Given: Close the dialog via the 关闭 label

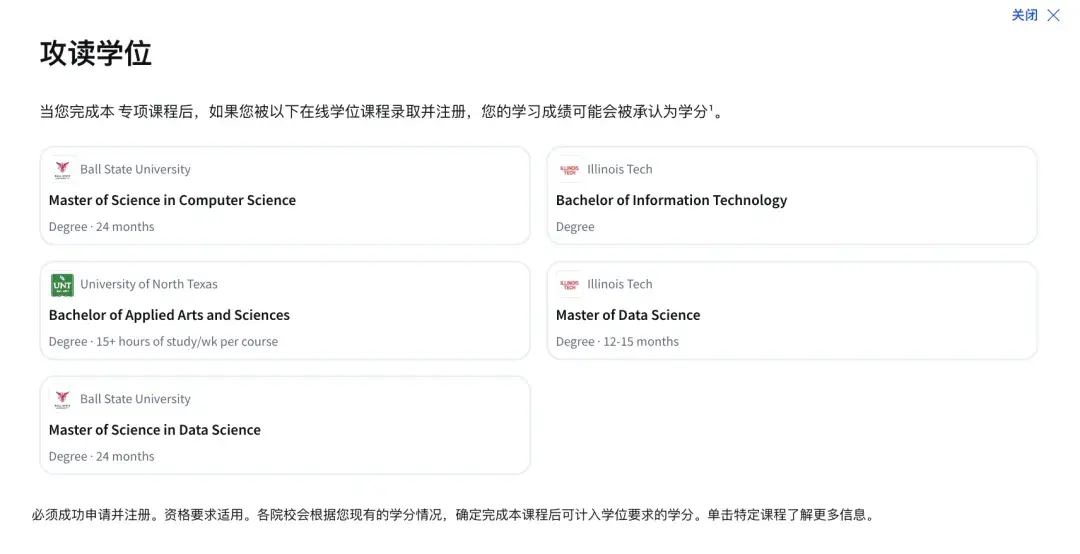Looking at the screenshot, I should (1024, 15).
